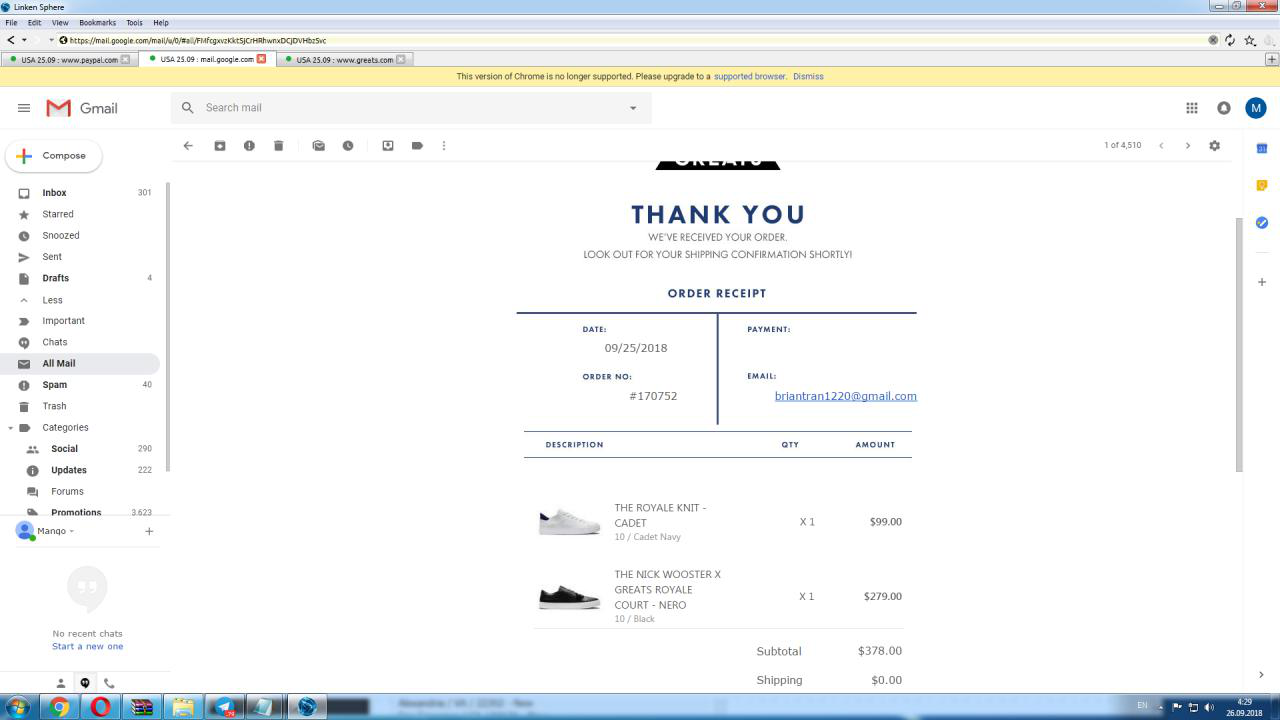1280x720 pixels.
Task: Go back to mail list arrow
Action: 188,146
